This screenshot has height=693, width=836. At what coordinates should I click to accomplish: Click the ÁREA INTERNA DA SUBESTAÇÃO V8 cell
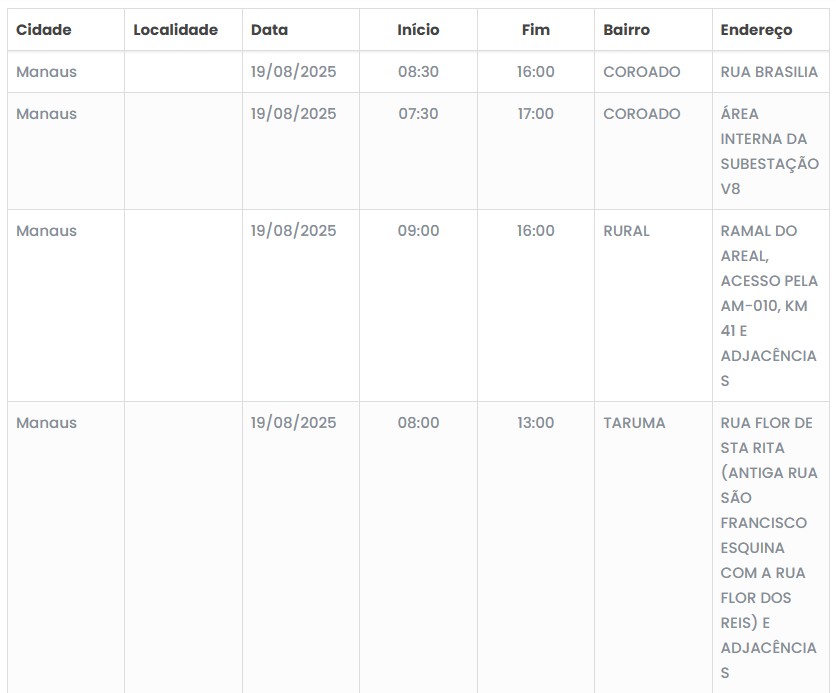coord(769,151)
